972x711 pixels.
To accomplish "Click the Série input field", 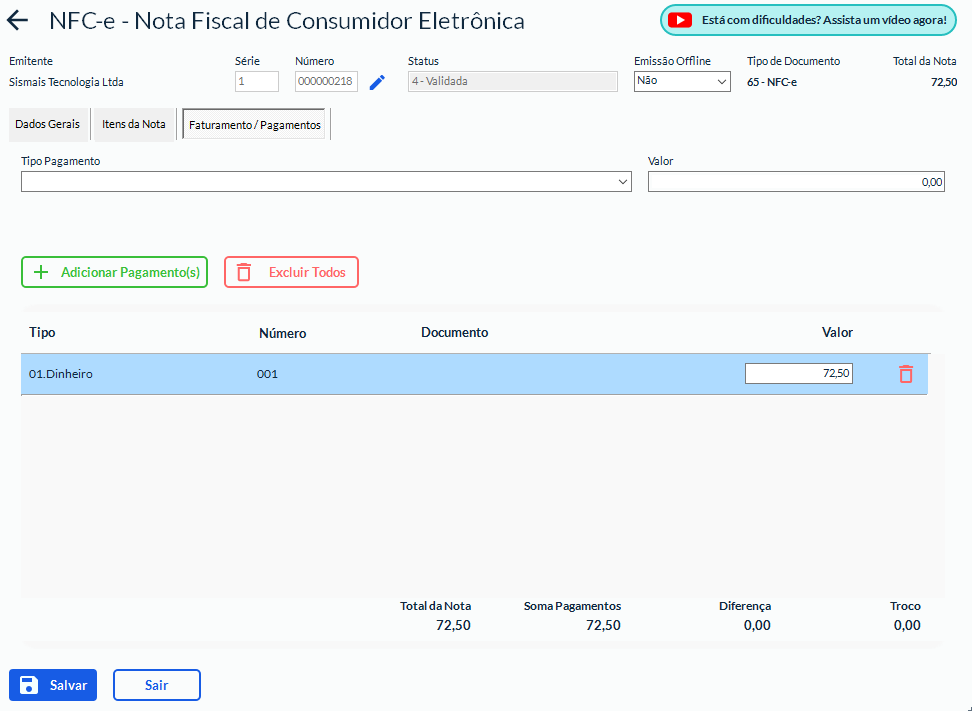I will click(x=257, y=82).
